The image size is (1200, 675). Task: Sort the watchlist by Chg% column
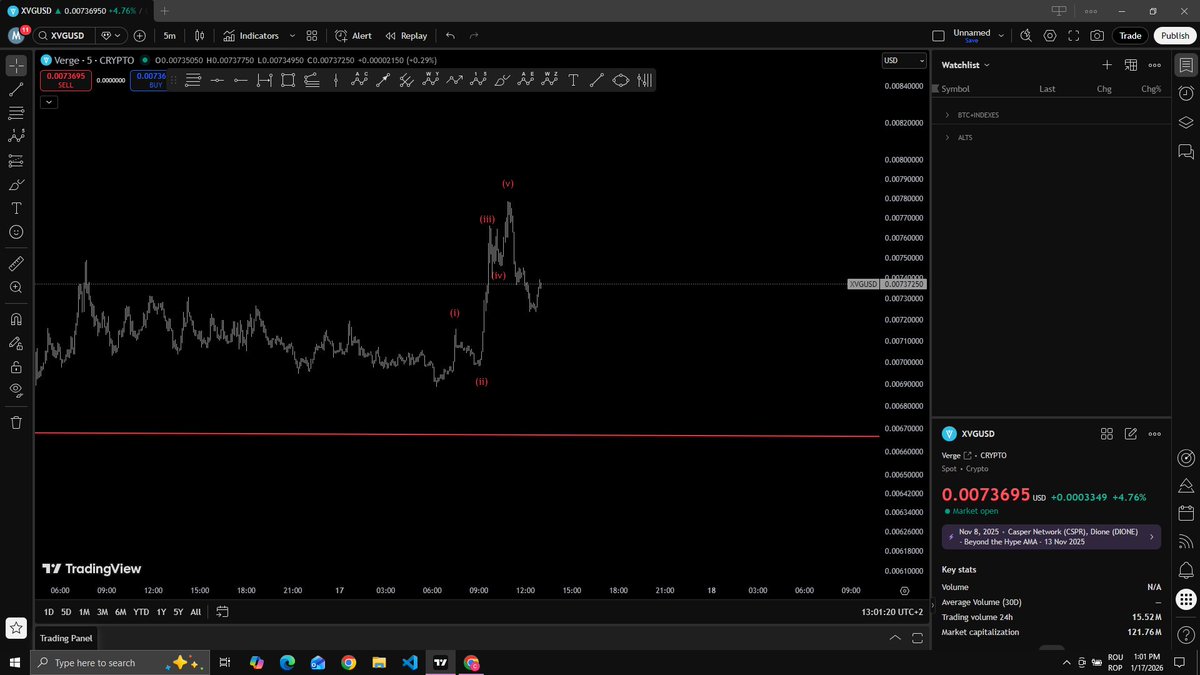(x=1151, y=89)
